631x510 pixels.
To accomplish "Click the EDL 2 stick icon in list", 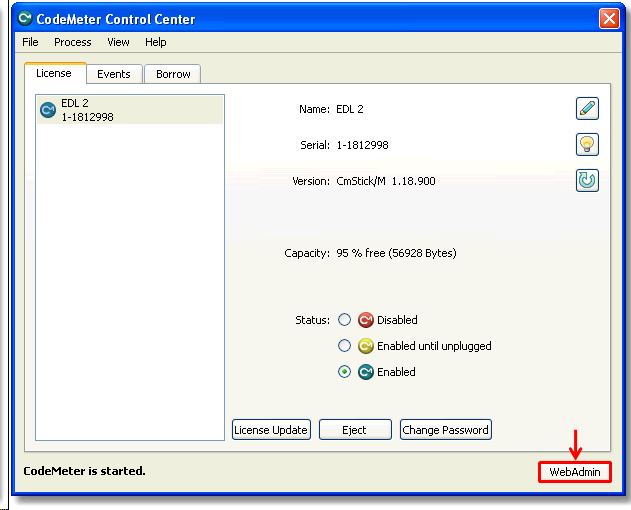I will click(47, 110).
